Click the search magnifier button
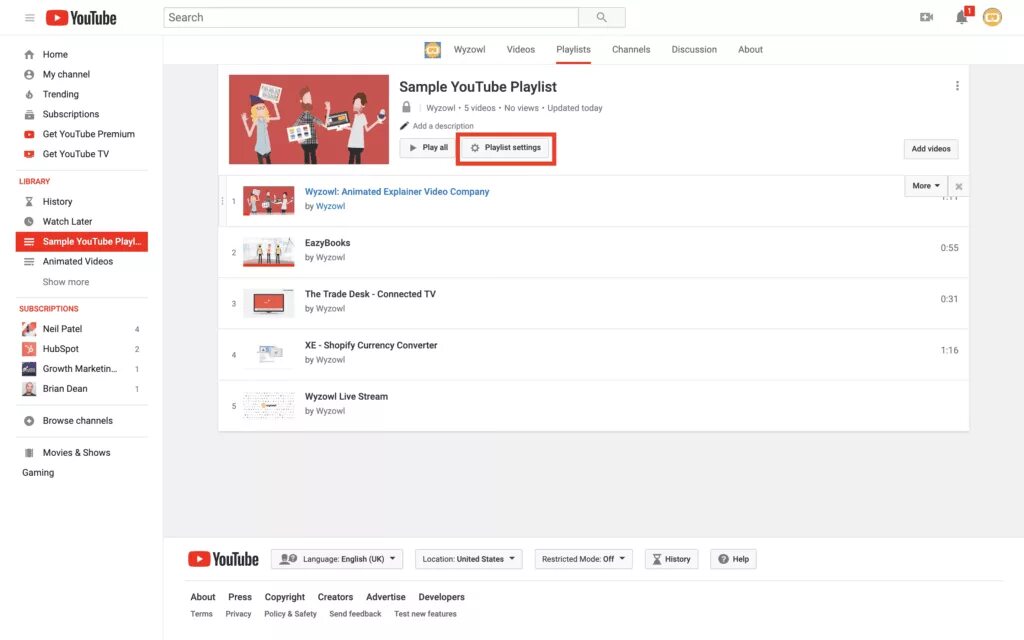 [x=601, y=18]
